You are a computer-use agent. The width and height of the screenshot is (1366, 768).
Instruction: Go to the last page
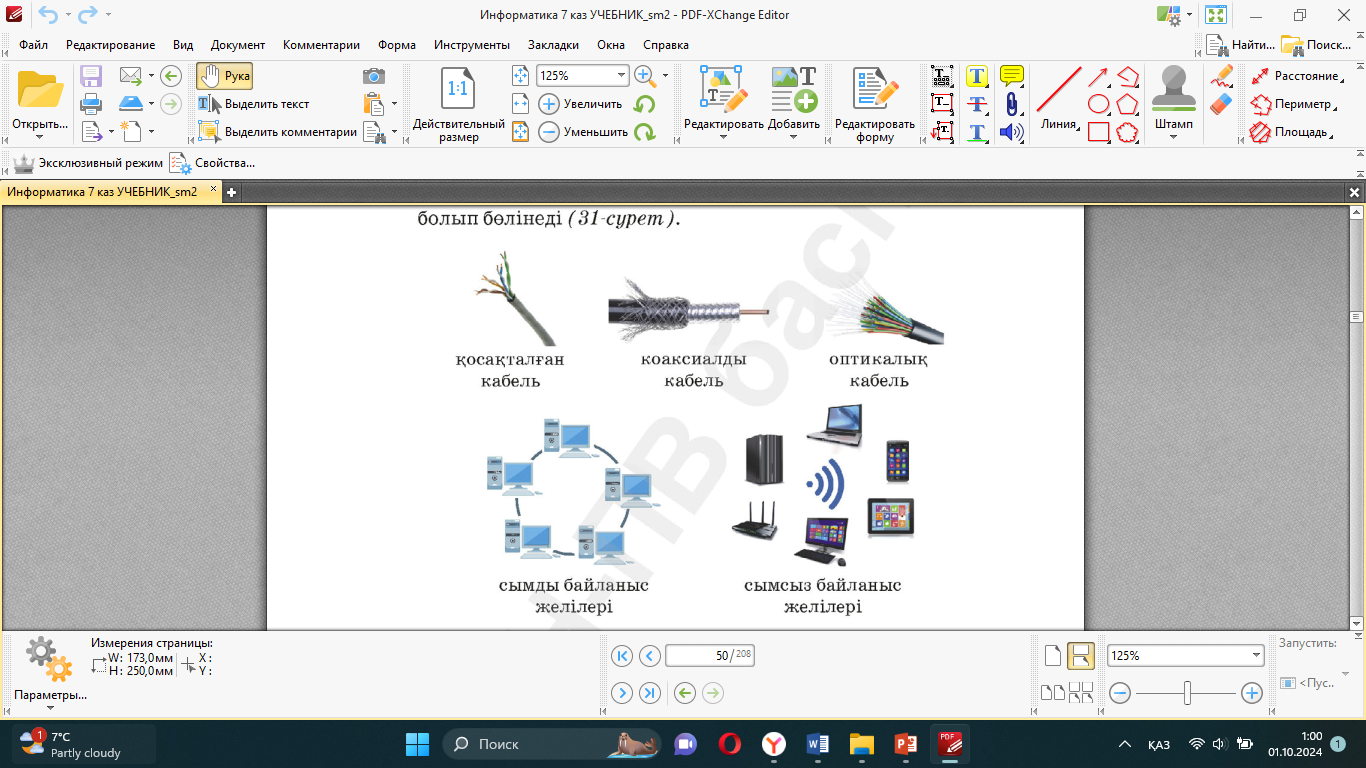[650, 693]
